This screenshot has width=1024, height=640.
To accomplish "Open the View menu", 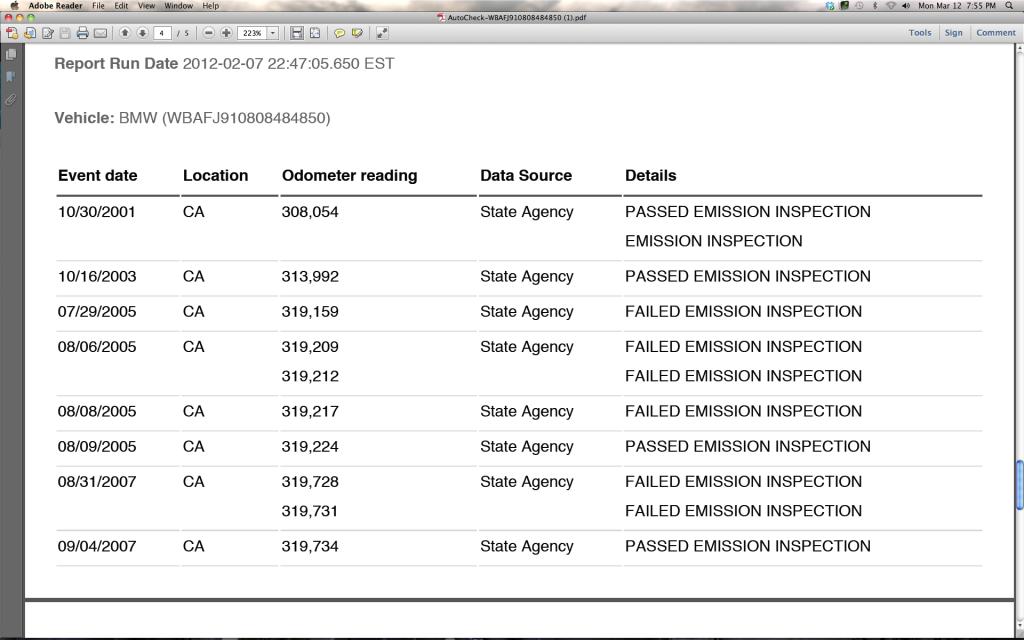I will pyautogui.click(x=146, y=5).
